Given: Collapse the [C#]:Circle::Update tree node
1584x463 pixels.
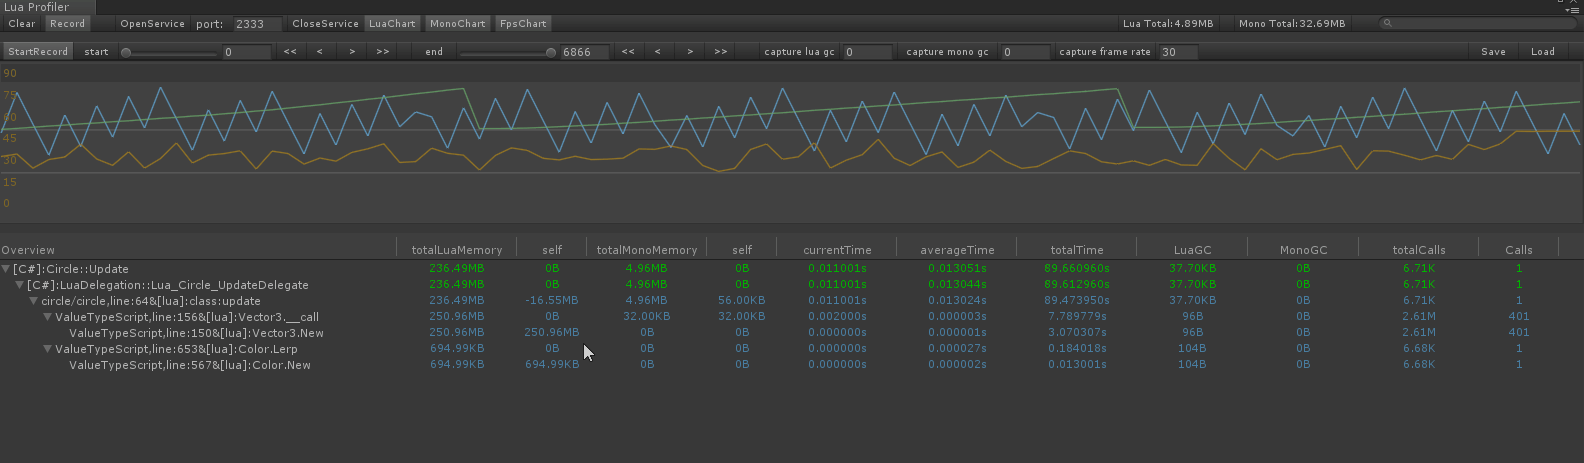Looking at the screenshot, I should point(6,269).
